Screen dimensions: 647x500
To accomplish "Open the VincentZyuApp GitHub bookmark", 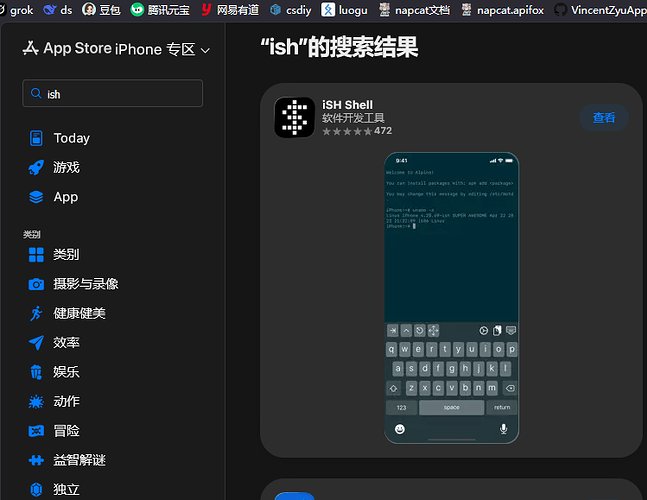I will coord(600,10).
